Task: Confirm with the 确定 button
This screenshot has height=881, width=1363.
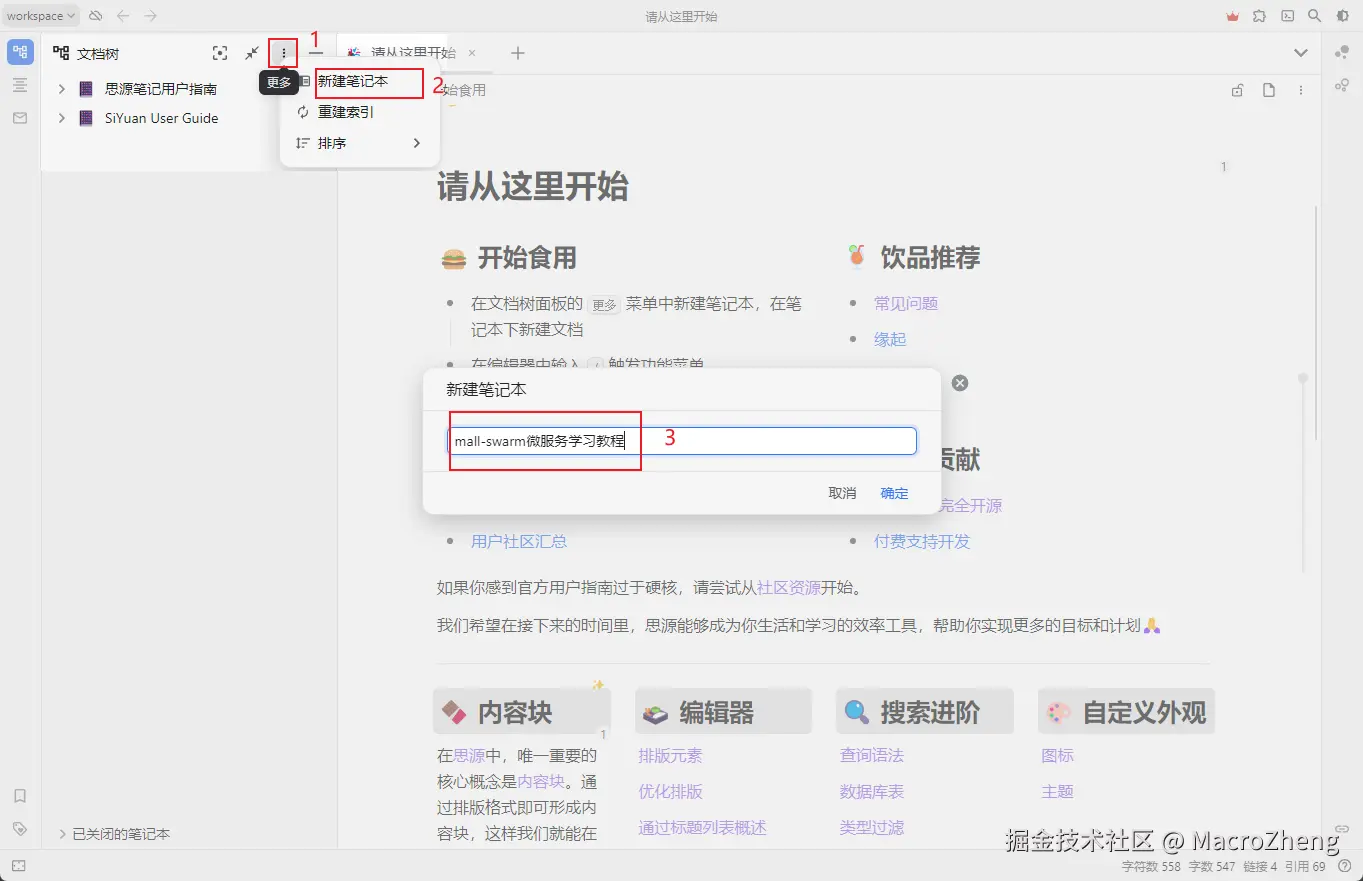Action: click(x=894, y=493)
